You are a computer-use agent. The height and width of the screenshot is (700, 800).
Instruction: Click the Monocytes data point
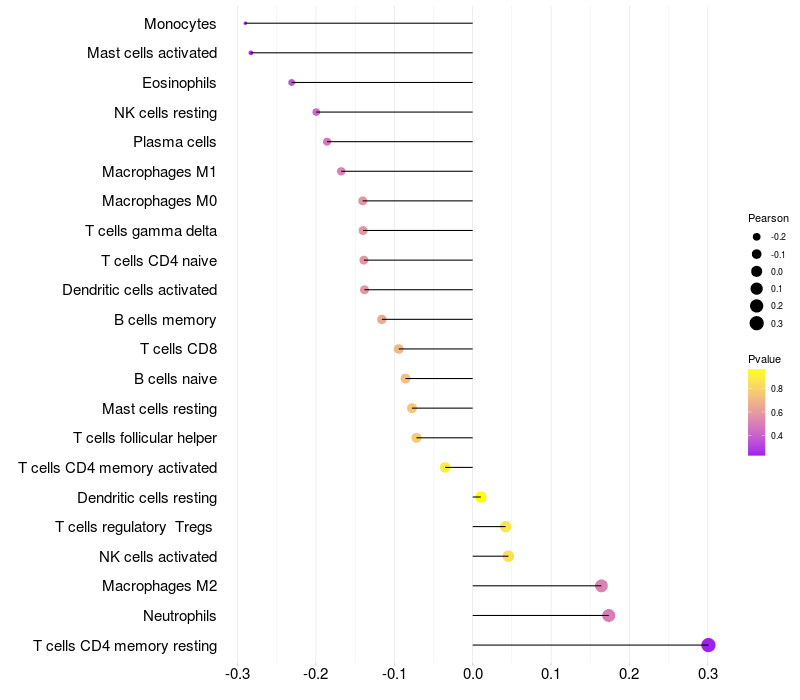coord(245,23)
